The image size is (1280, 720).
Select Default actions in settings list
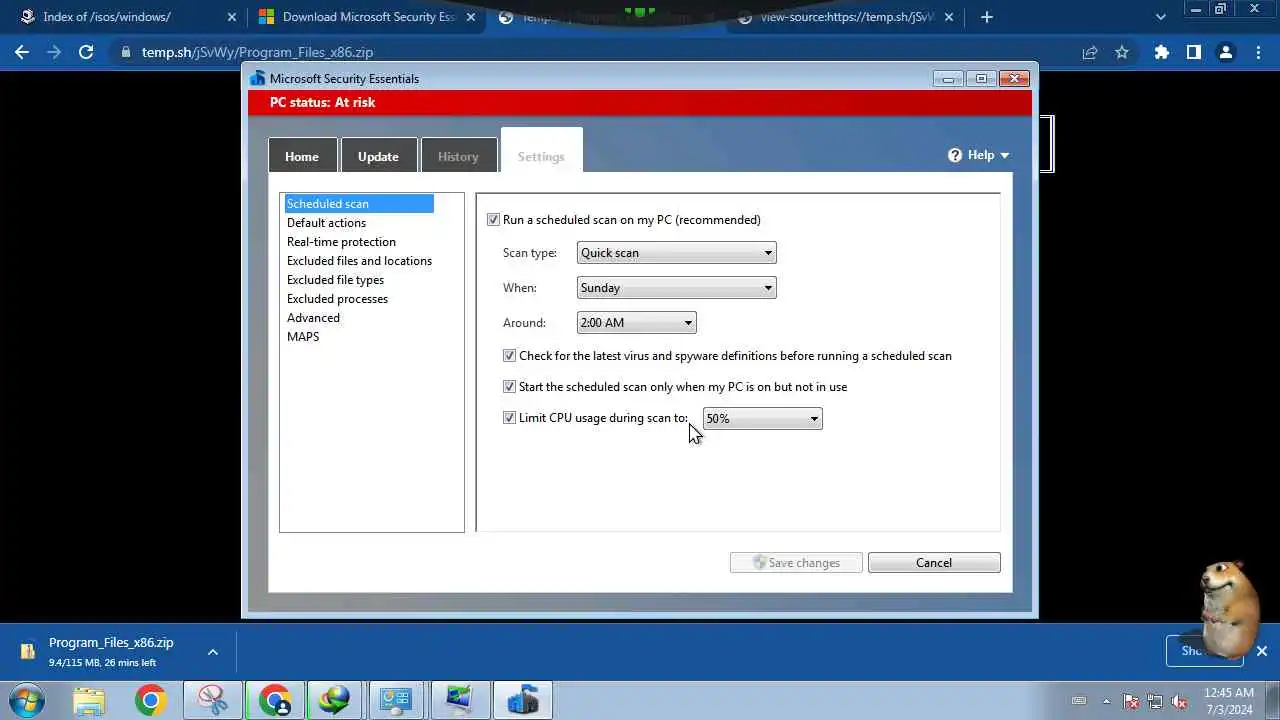click(x=326, y=223)
